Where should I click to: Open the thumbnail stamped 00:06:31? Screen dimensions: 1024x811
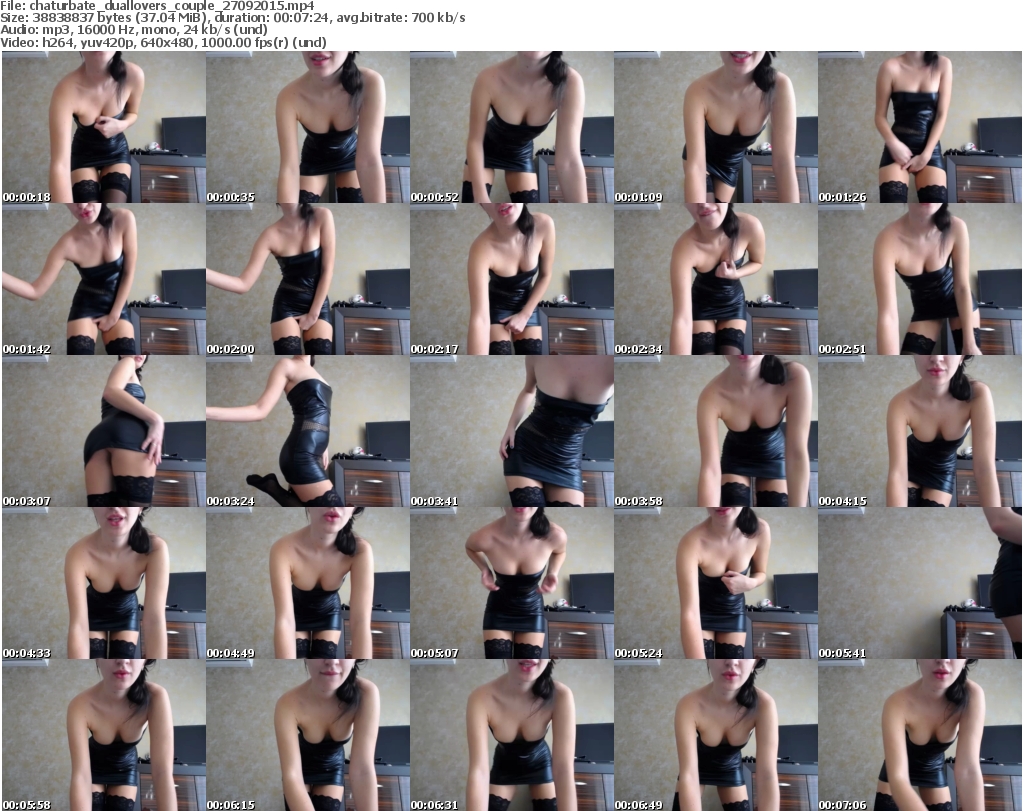[x=512, y=735]
